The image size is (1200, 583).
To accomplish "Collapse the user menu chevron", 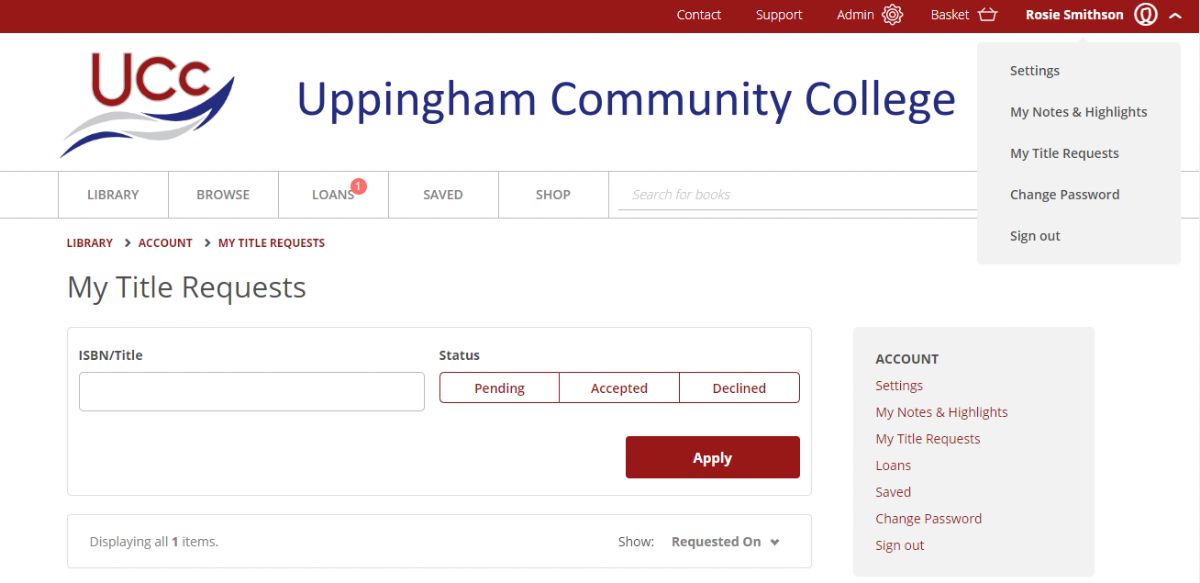I will click(x=1175, y=15).
